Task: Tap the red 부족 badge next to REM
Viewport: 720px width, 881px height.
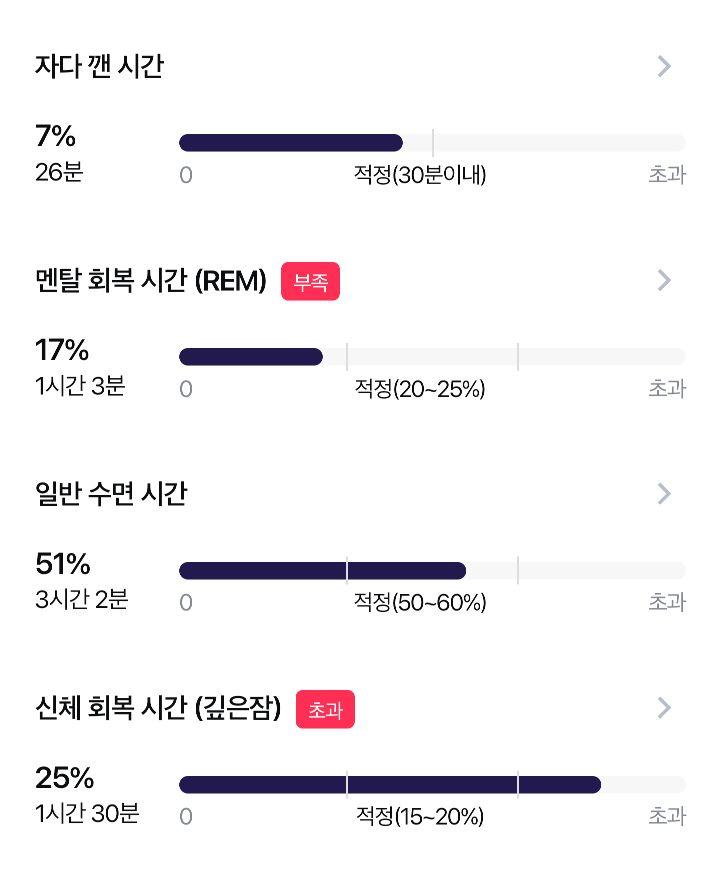Action: point(310,281)
